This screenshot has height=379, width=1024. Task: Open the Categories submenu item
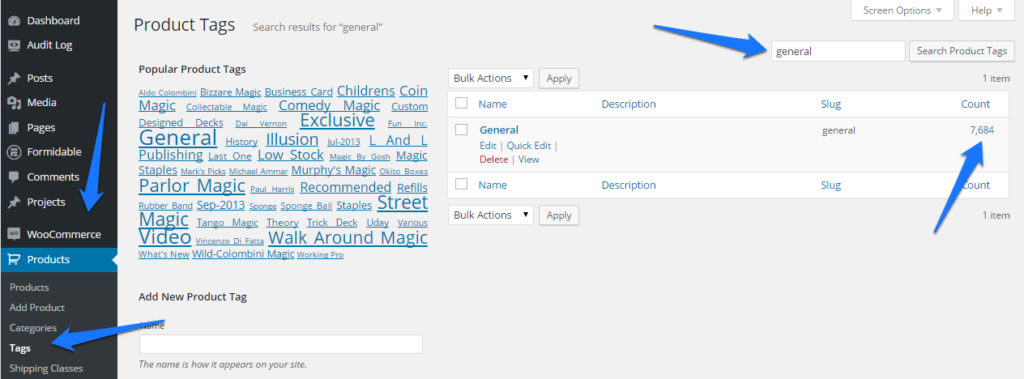tap(33, 328)
